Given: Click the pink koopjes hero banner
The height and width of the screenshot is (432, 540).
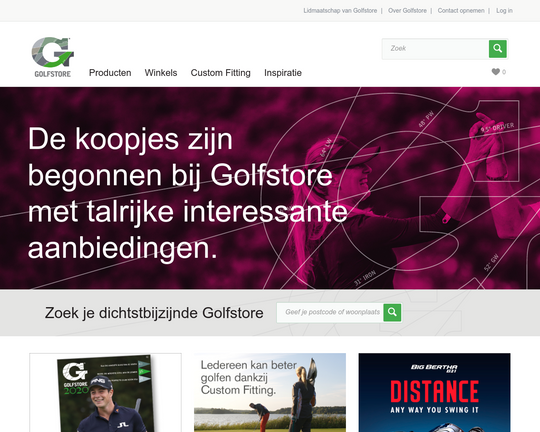Looking at the screenshot, I should [x=270, y=188].
